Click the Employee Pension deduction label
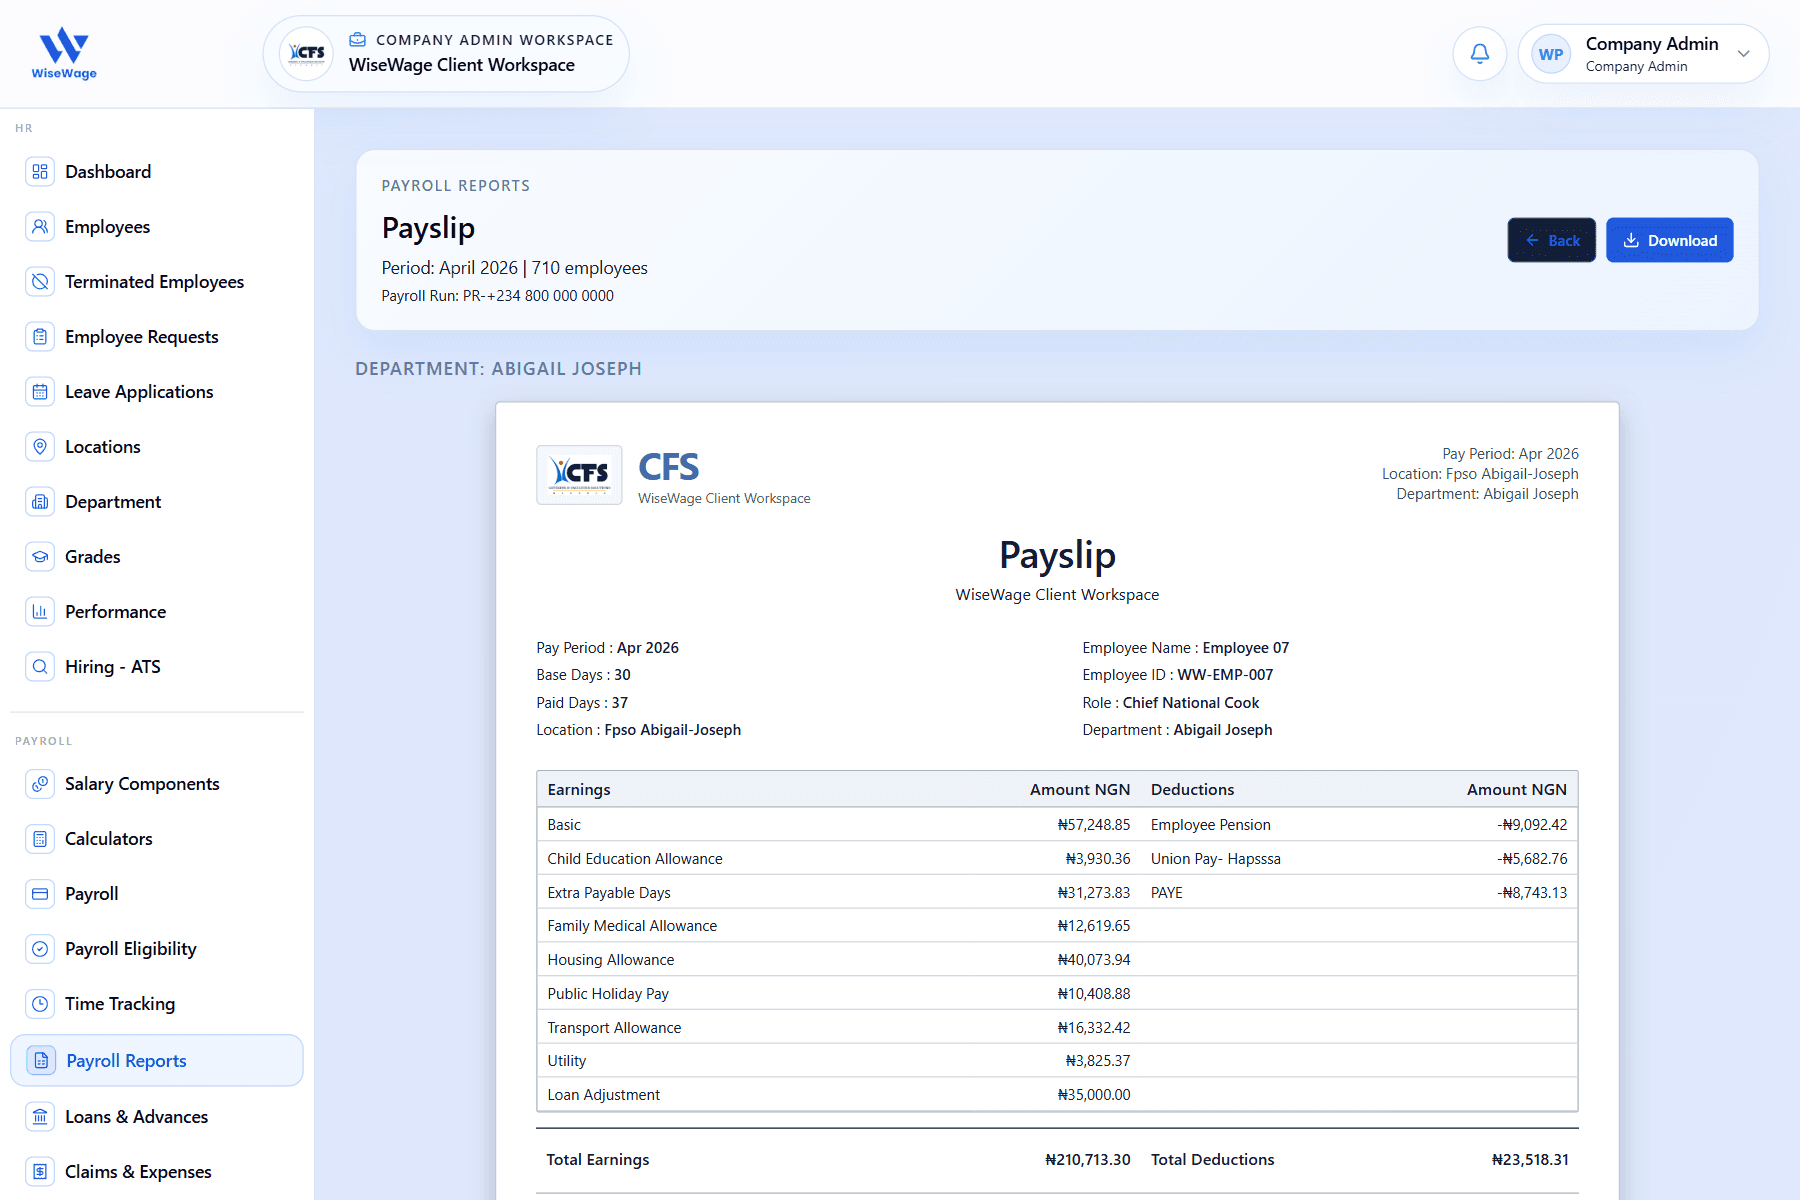1800x1200 pixels. [x=1210, y=825]
